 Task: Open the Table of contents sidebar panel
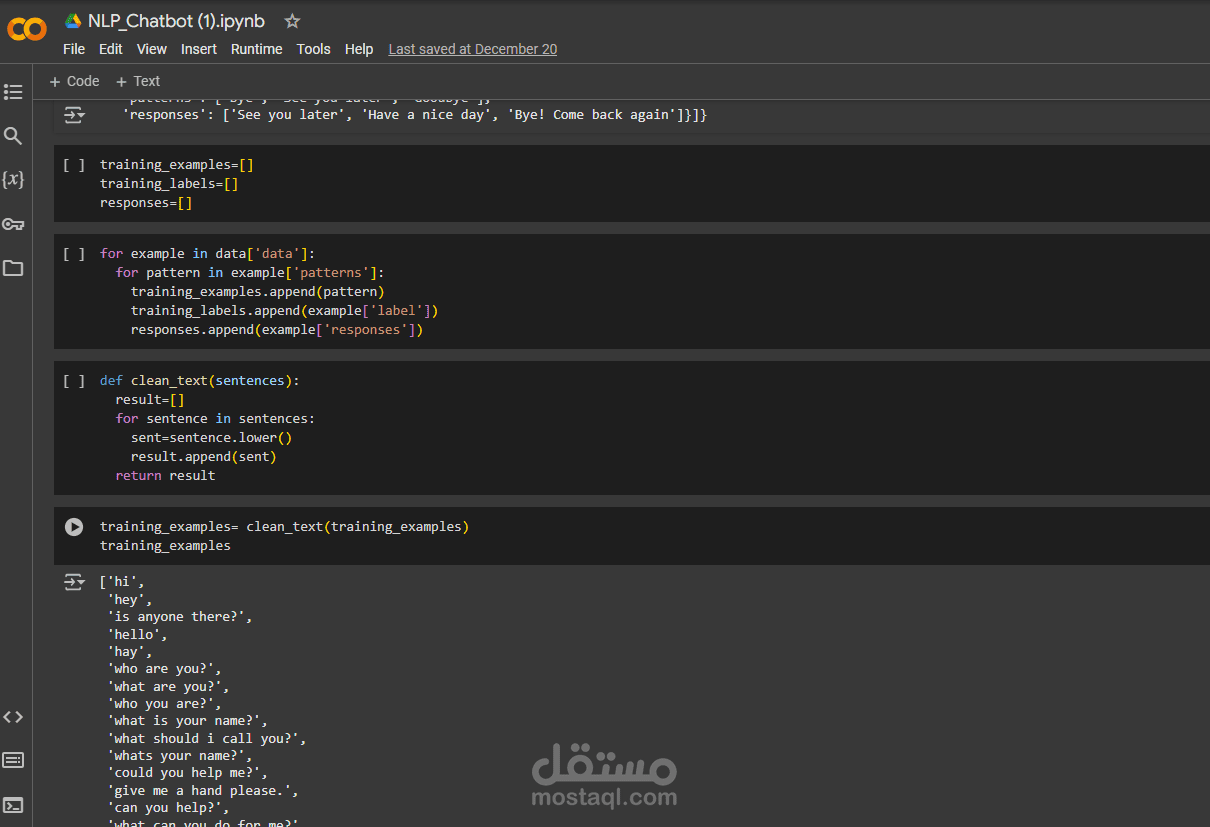(x=13, y=92)
